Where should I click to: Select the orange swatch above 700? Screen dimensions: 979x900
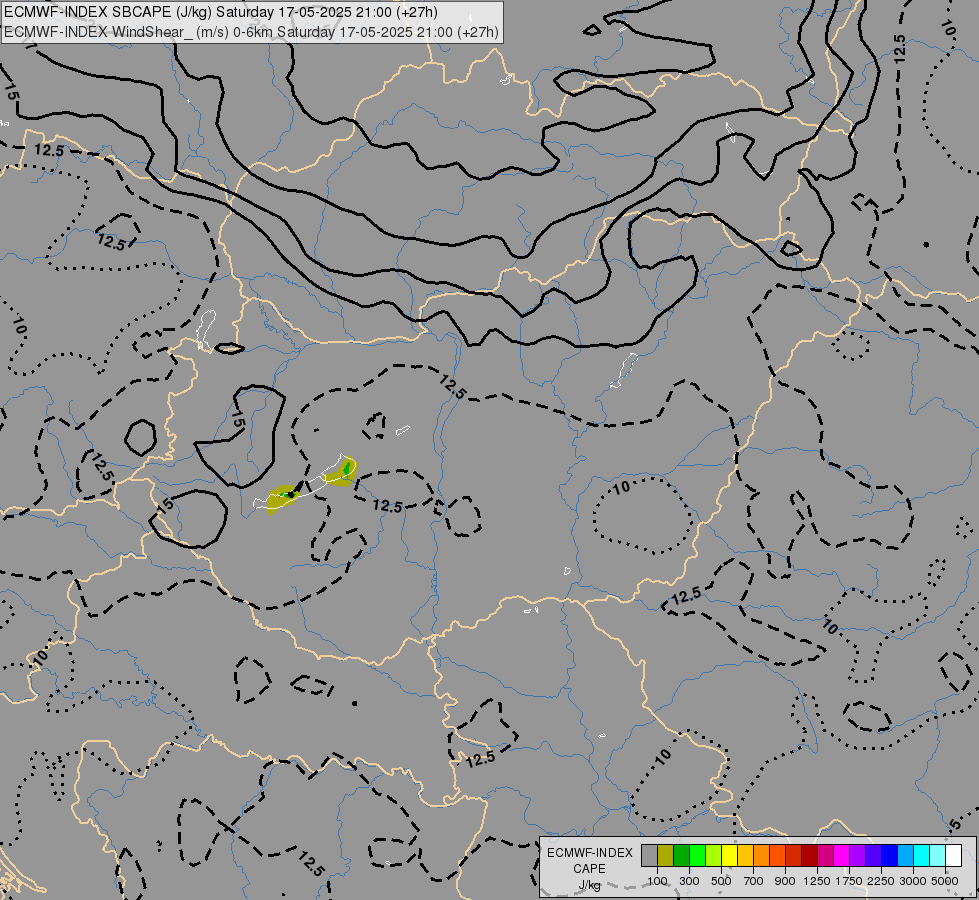click(762, 856)
